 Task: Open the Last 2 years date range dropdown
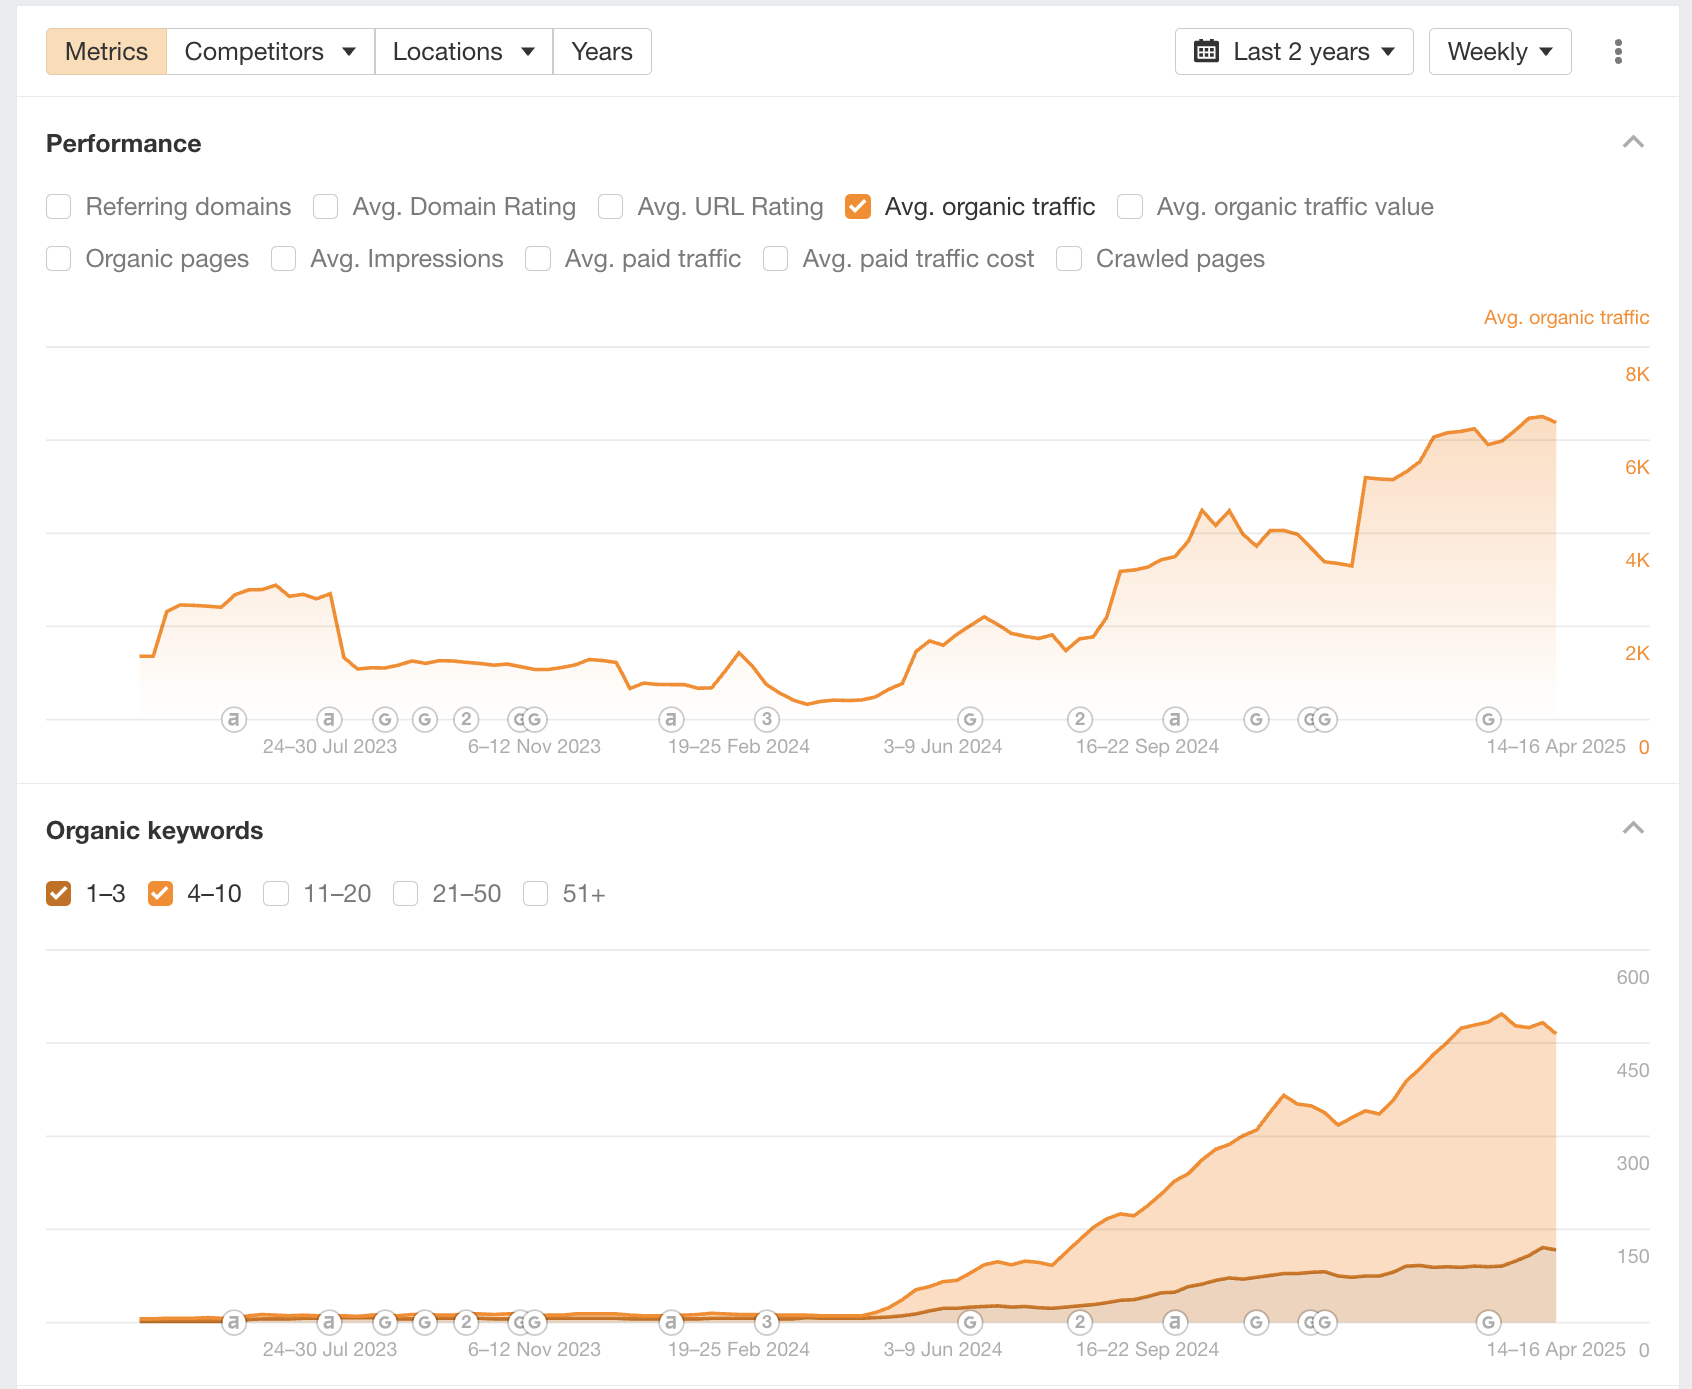[1294, 52]
